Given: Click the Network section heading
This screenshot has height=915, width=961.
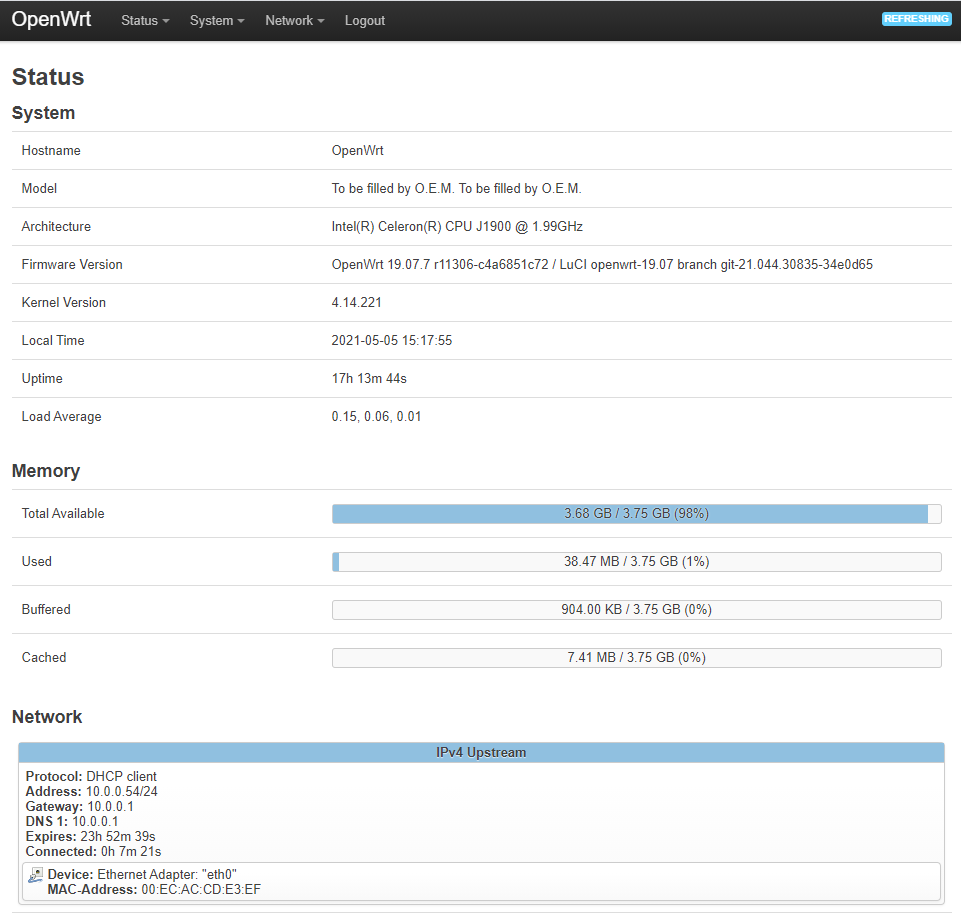Looking at the screenshot, I should point(47,717).
